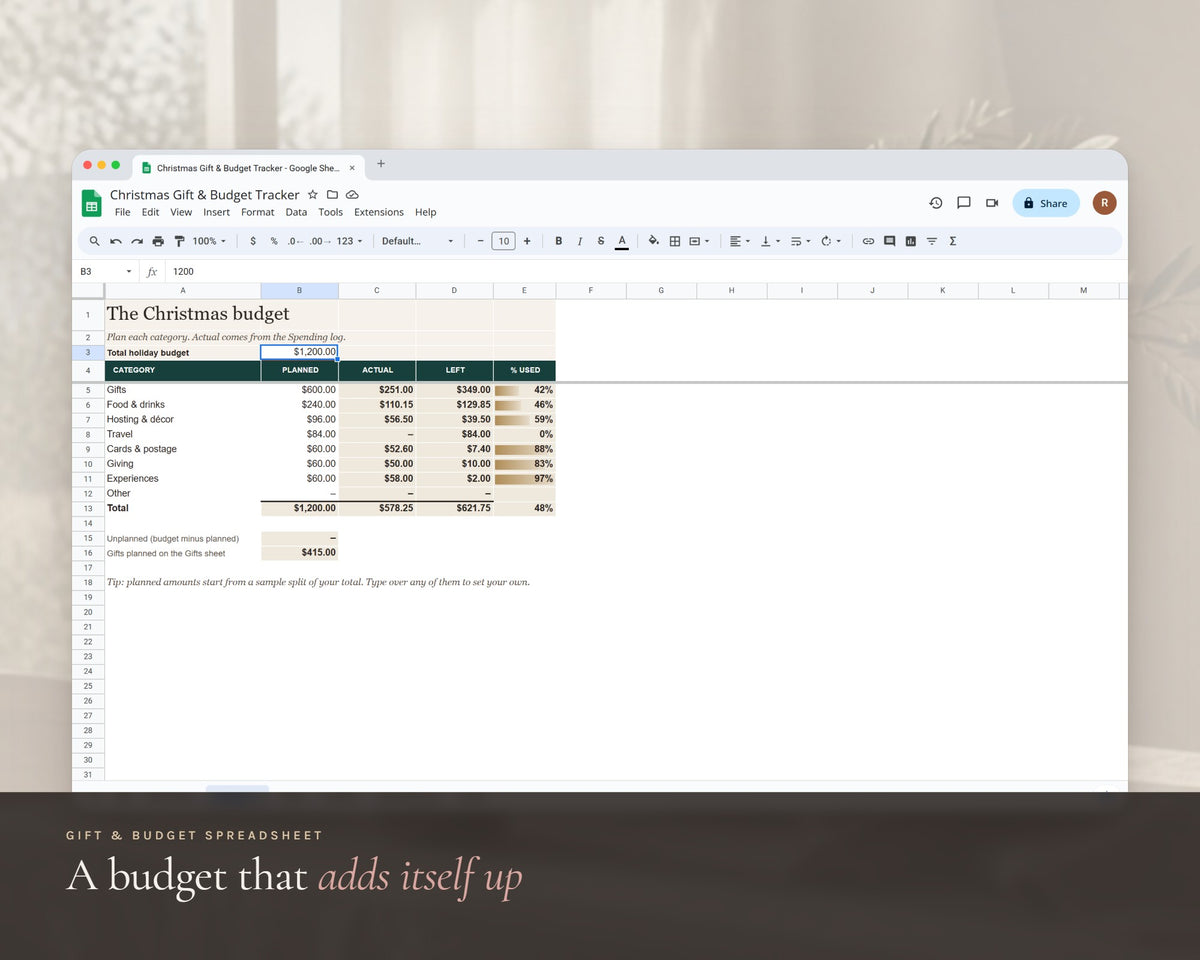Show all comments panel
Screen dimensions: 1200x960
point(964,203)
